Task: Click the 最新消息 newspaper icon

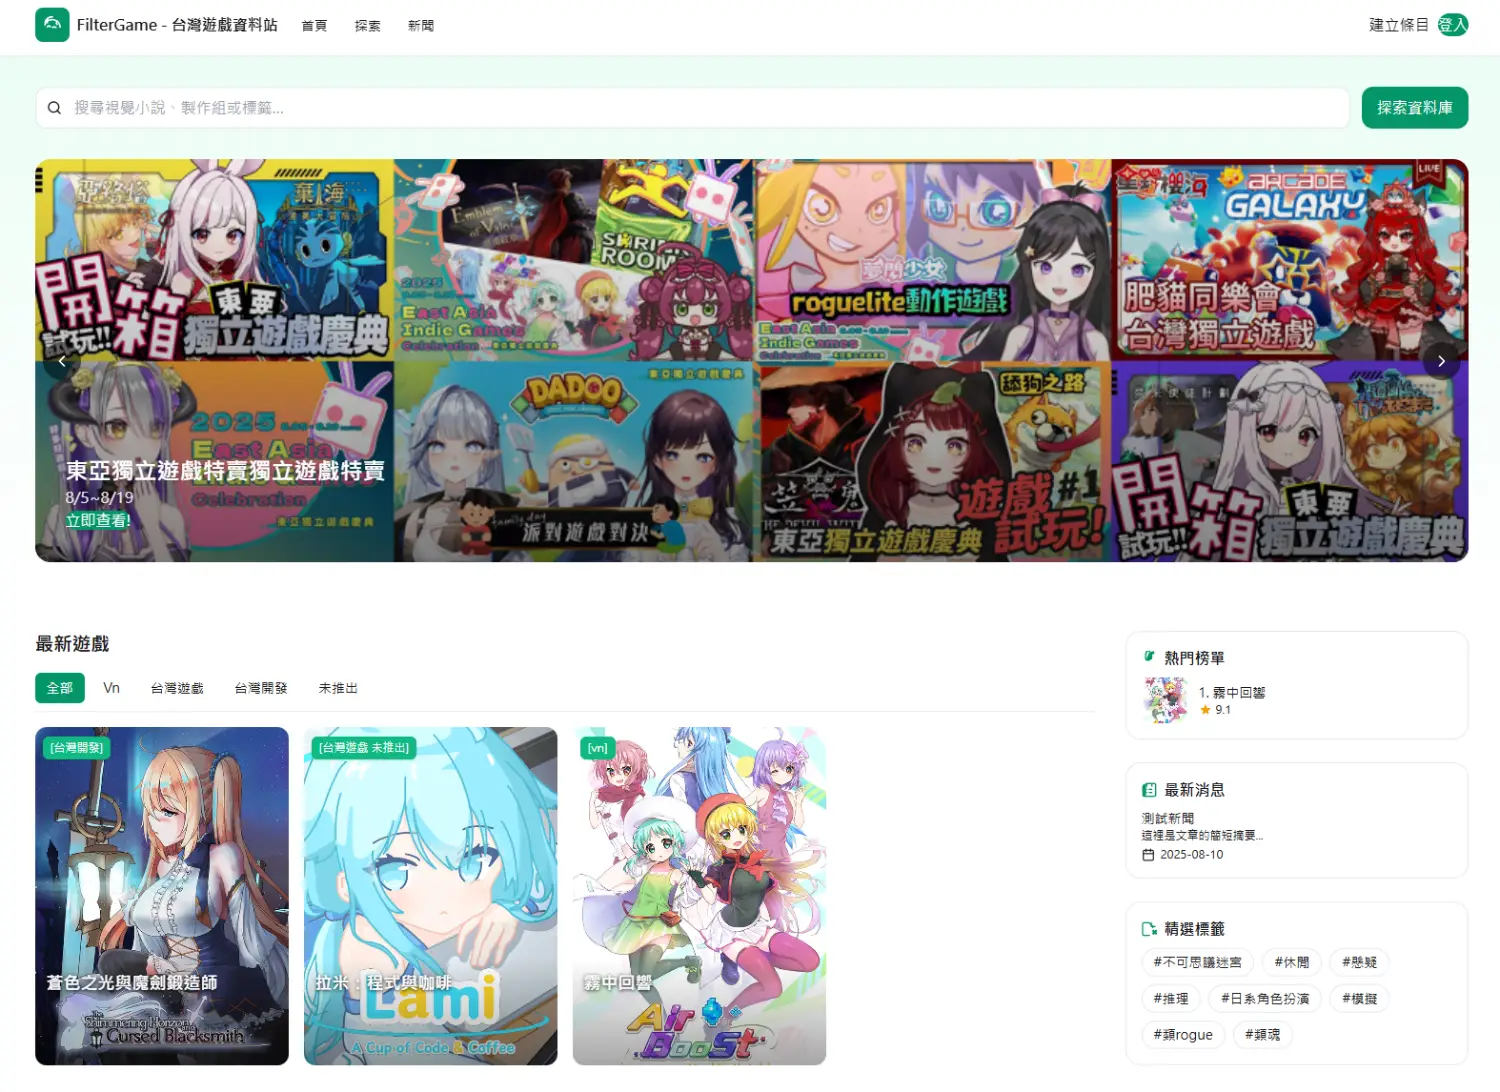Action: [1149, 790]
